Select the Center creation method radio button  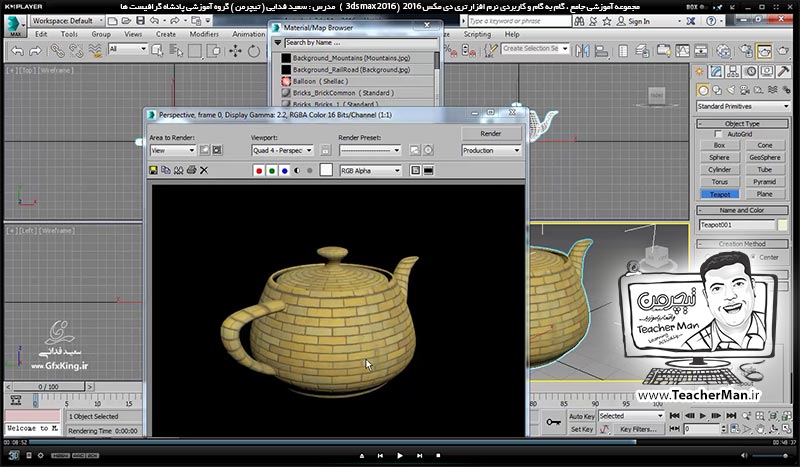(753, 257)
